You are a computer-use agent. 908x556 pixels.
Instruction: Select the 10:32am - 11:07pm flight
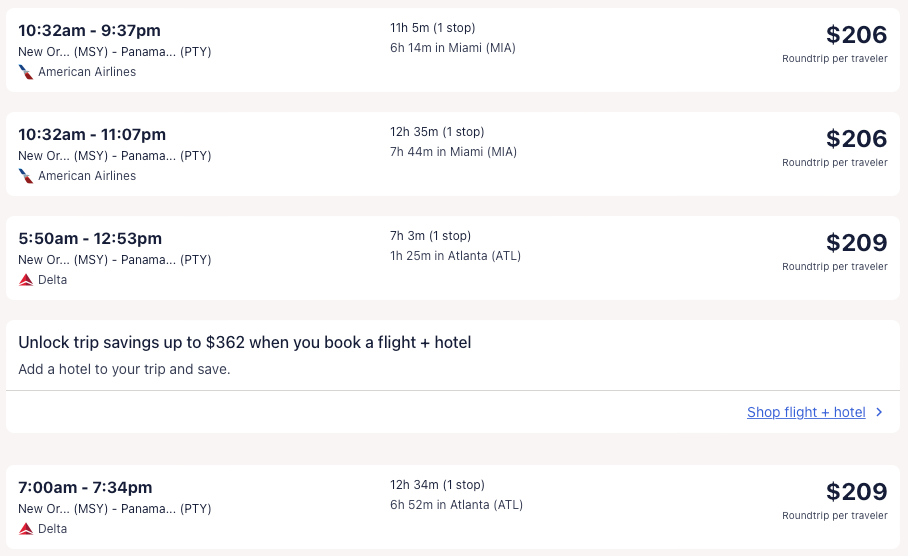(x=92, y=135)
